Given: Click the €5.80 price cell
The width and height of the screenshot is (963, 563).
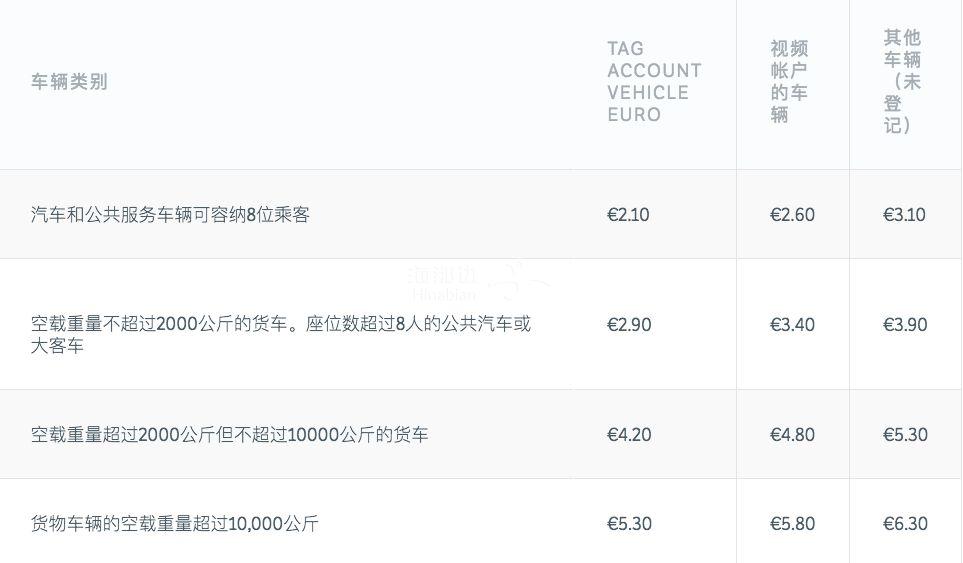Looking at the screenshot, I should click(792, 524).
